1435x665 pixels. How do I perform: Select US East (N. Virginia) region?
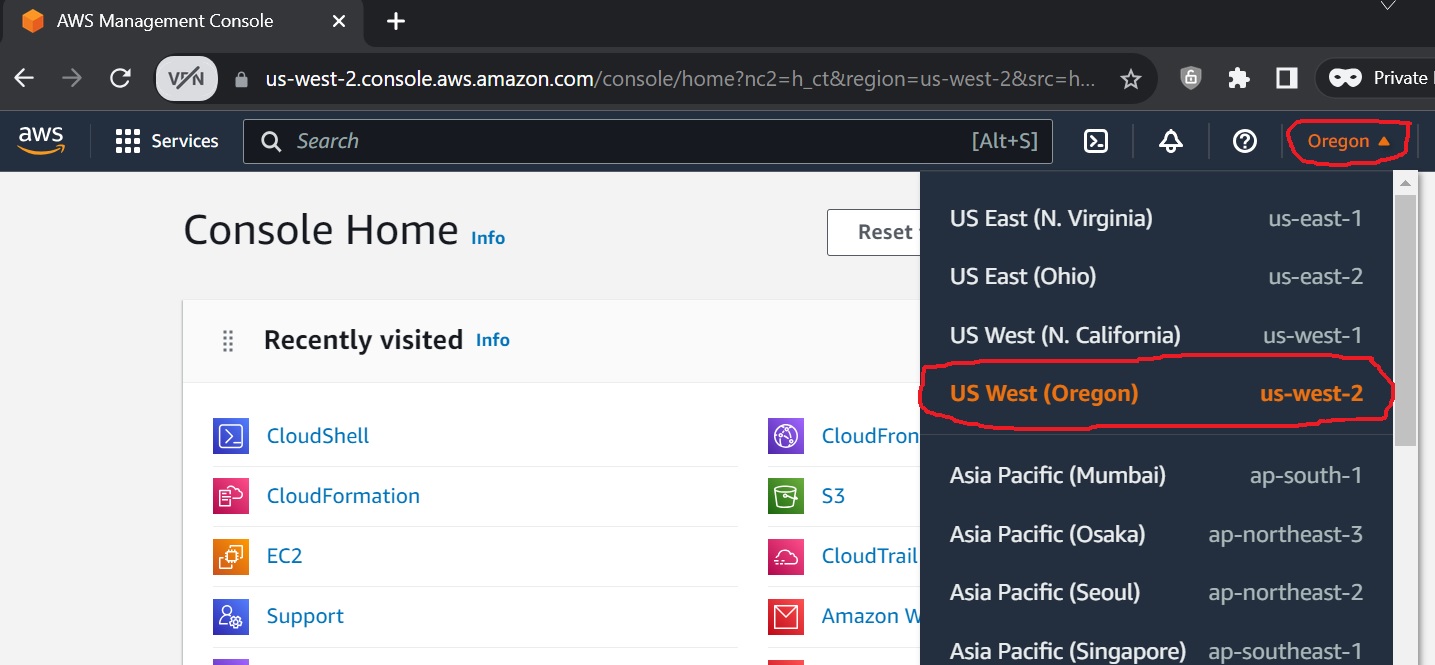click(1156, 218)
